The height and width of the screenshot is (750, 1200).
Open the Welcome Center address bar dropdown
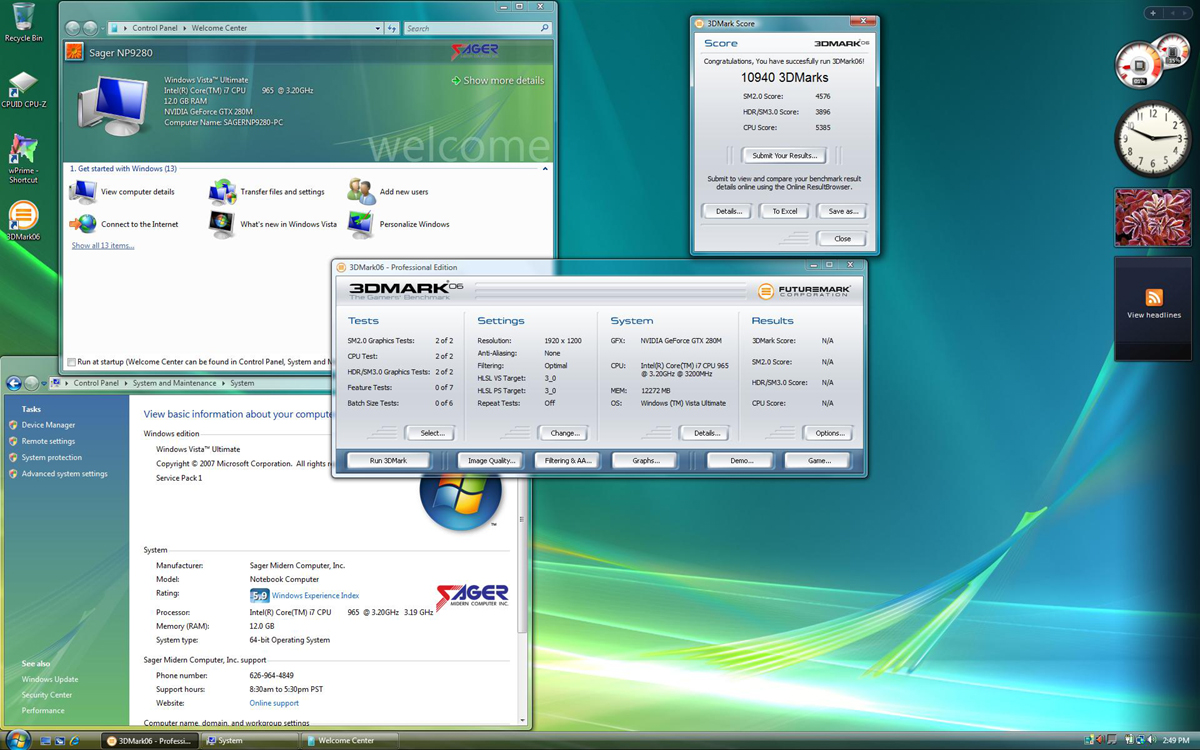pos(378,28)
